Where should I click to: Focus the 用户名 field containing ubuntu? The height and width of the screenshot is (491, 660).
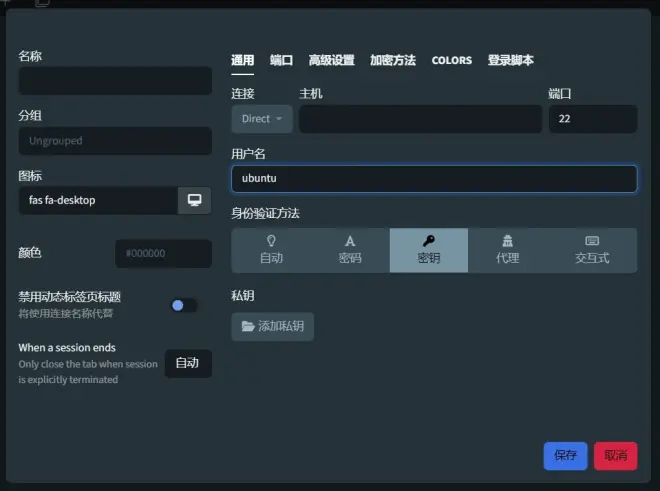[x=434, y=179]
